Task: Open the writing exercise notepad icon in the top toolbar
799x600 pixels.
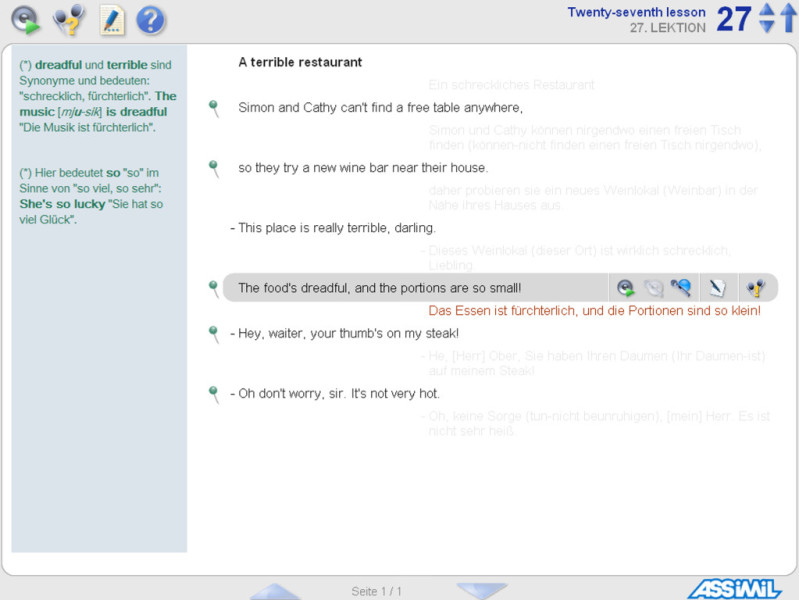Action: [x=112, y=19]
